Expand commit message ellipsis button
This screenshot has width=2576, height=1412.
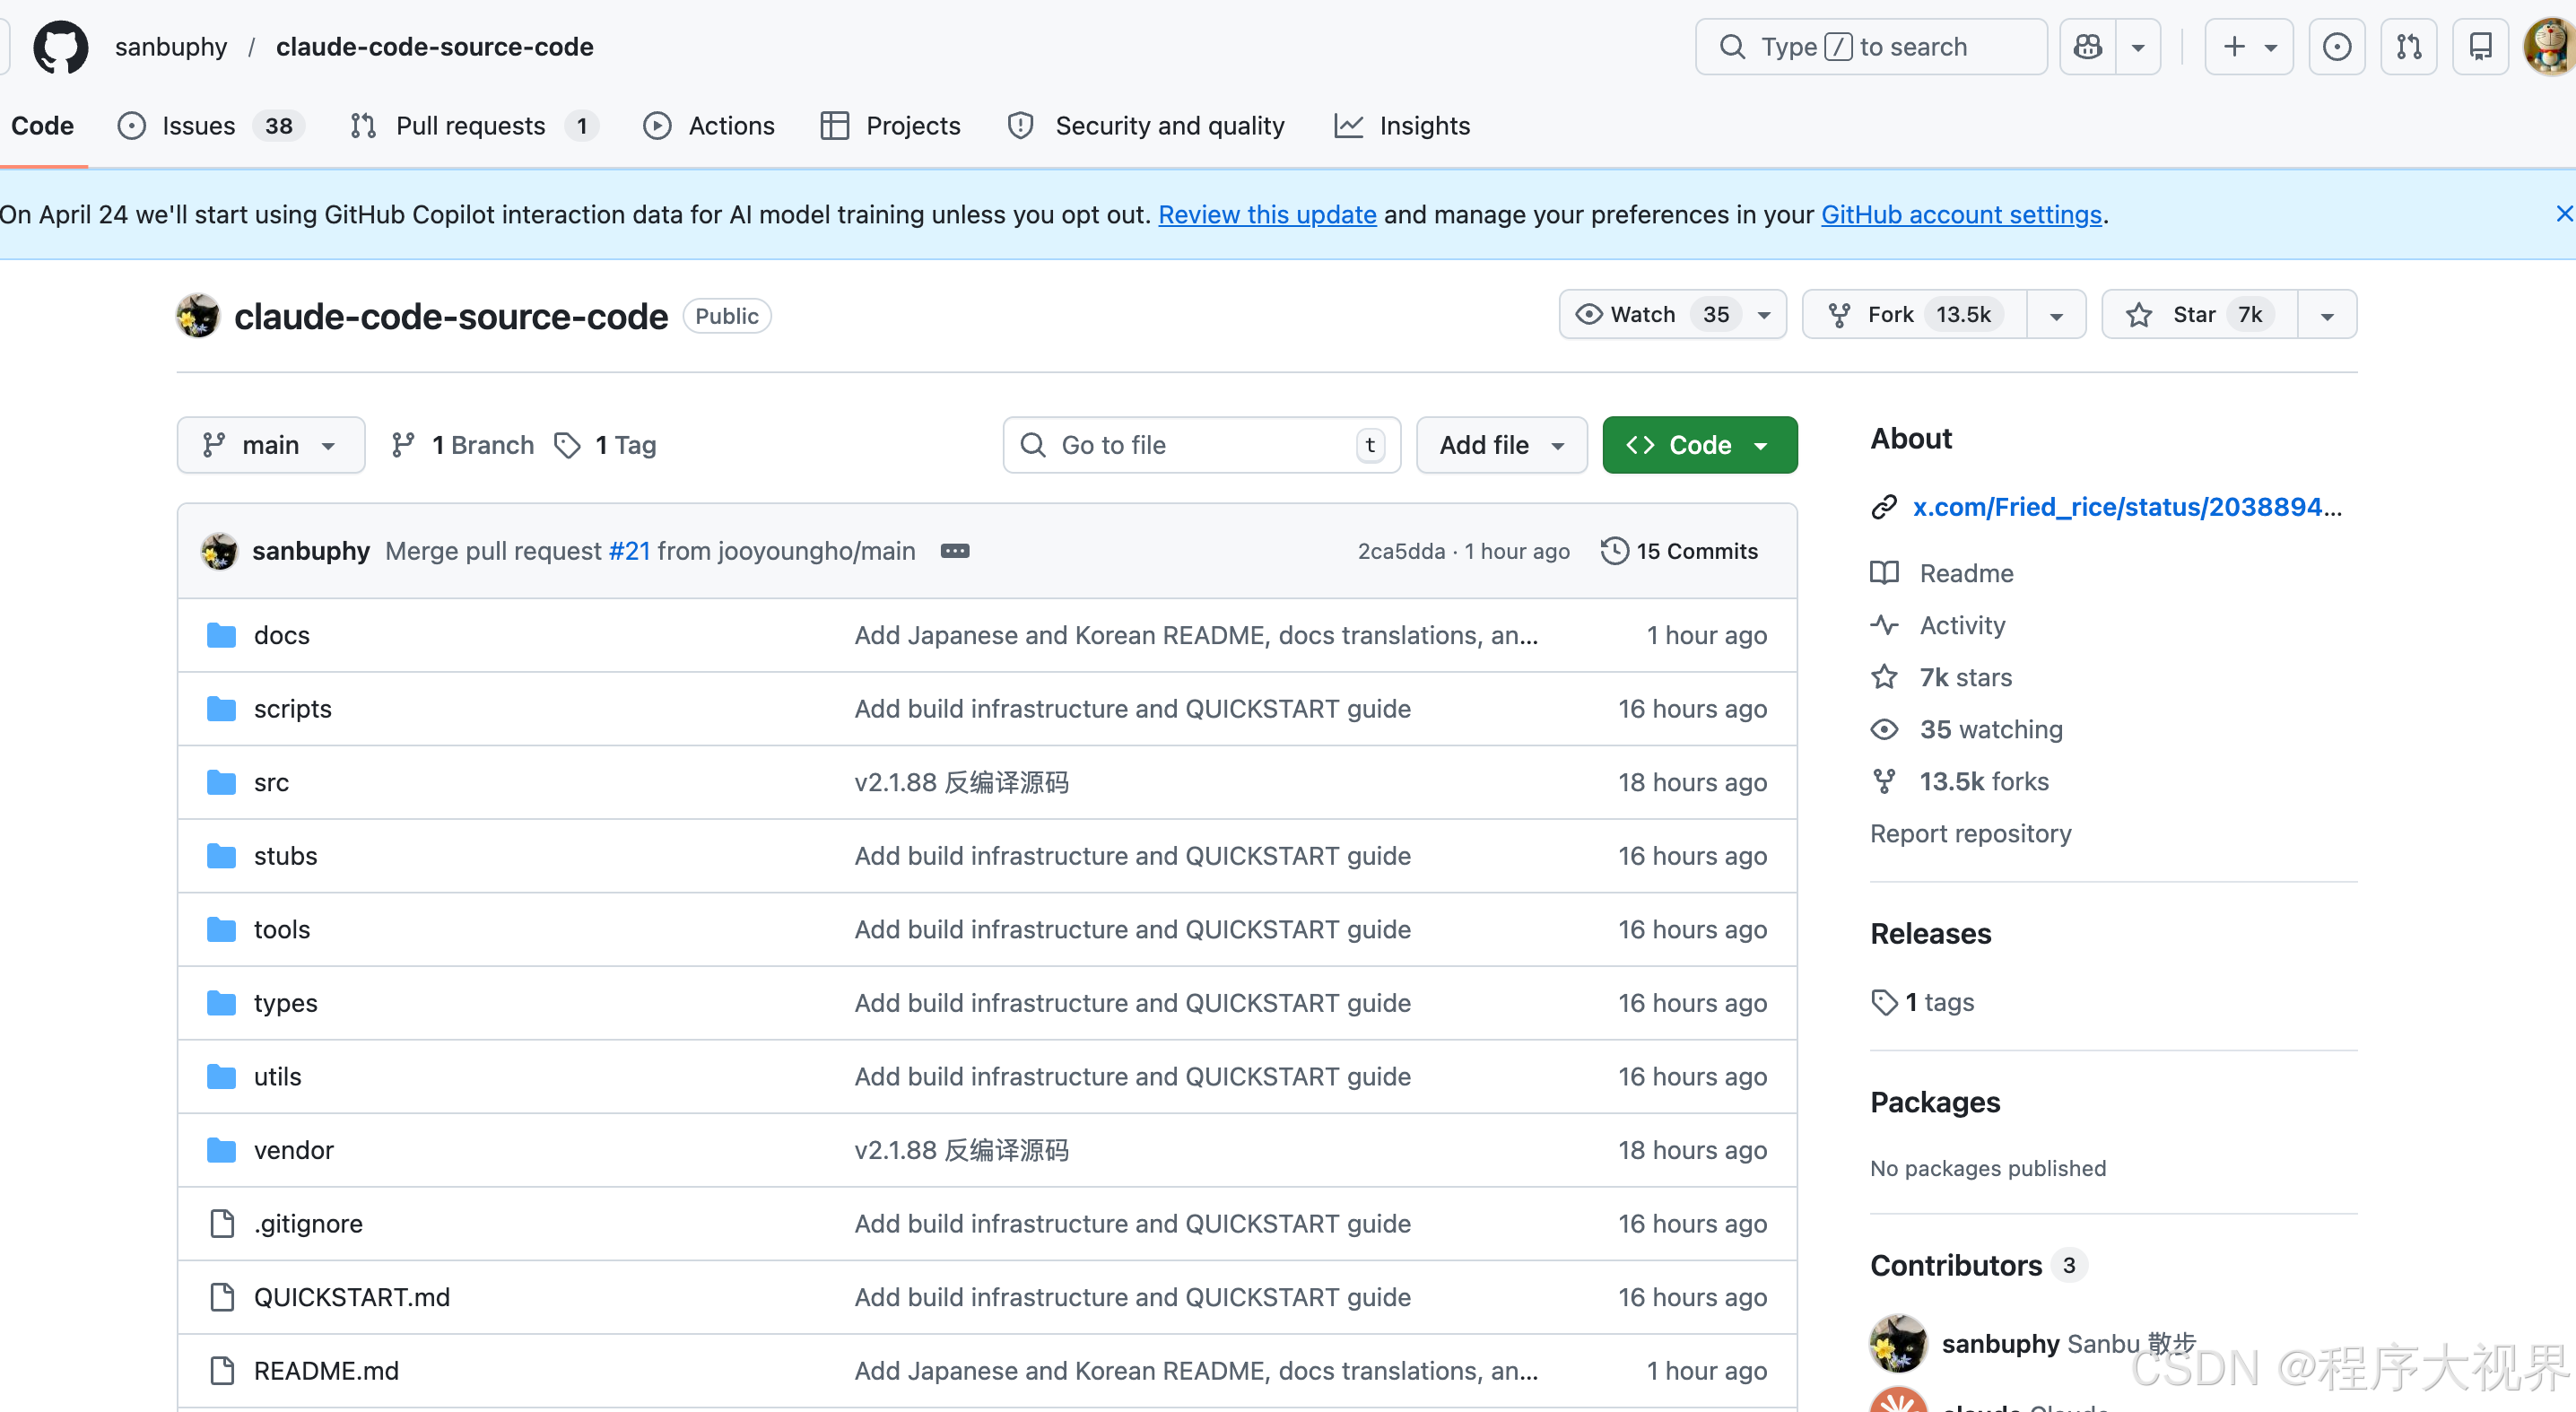click(x=954, y=551)
